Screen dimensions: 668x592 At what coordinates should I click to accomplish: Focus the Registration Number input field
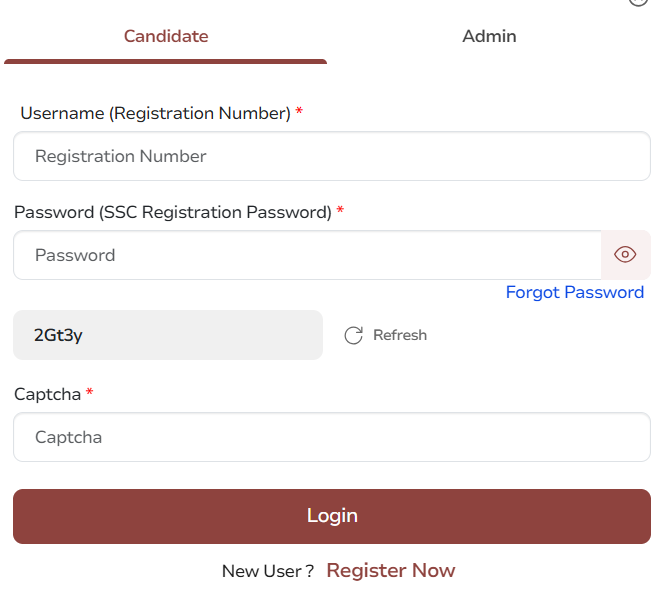pyautogui.click(x=332, y=156)
